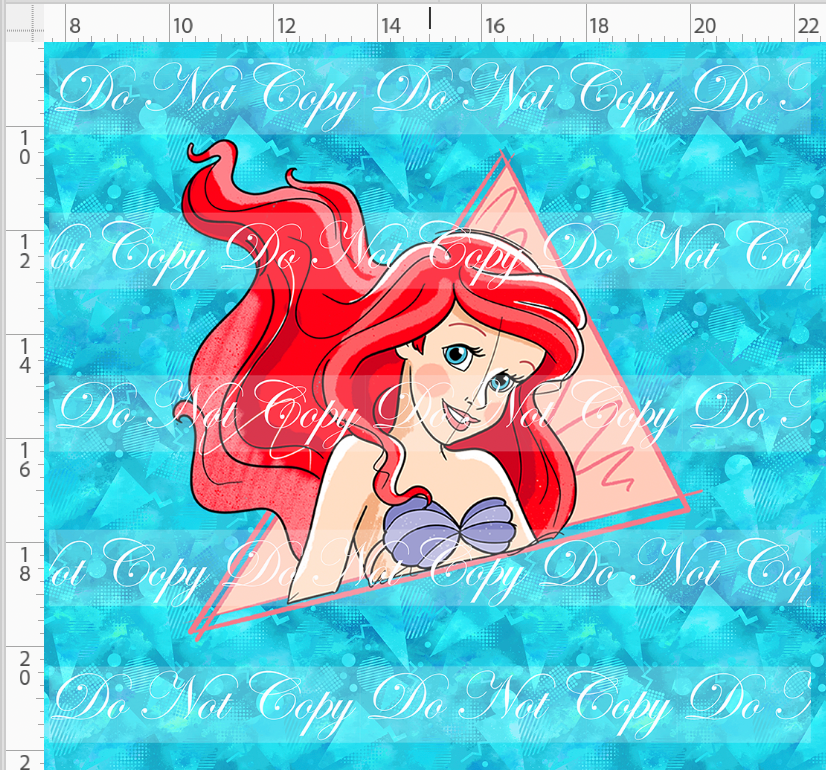Click the 12 mark on vertical ruler
Screen dimensions: 826x770
[x=24, y=251]
